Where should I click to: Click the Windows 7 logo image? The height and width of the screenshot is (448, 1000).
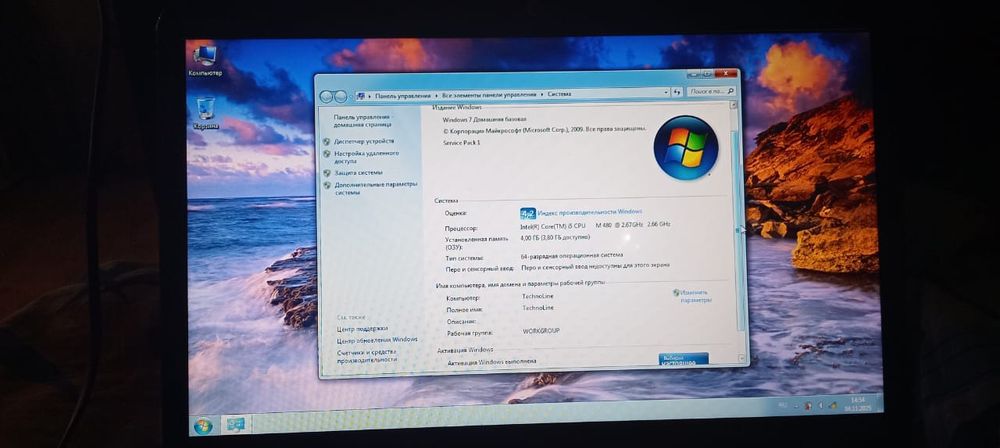tap(686, 147)
